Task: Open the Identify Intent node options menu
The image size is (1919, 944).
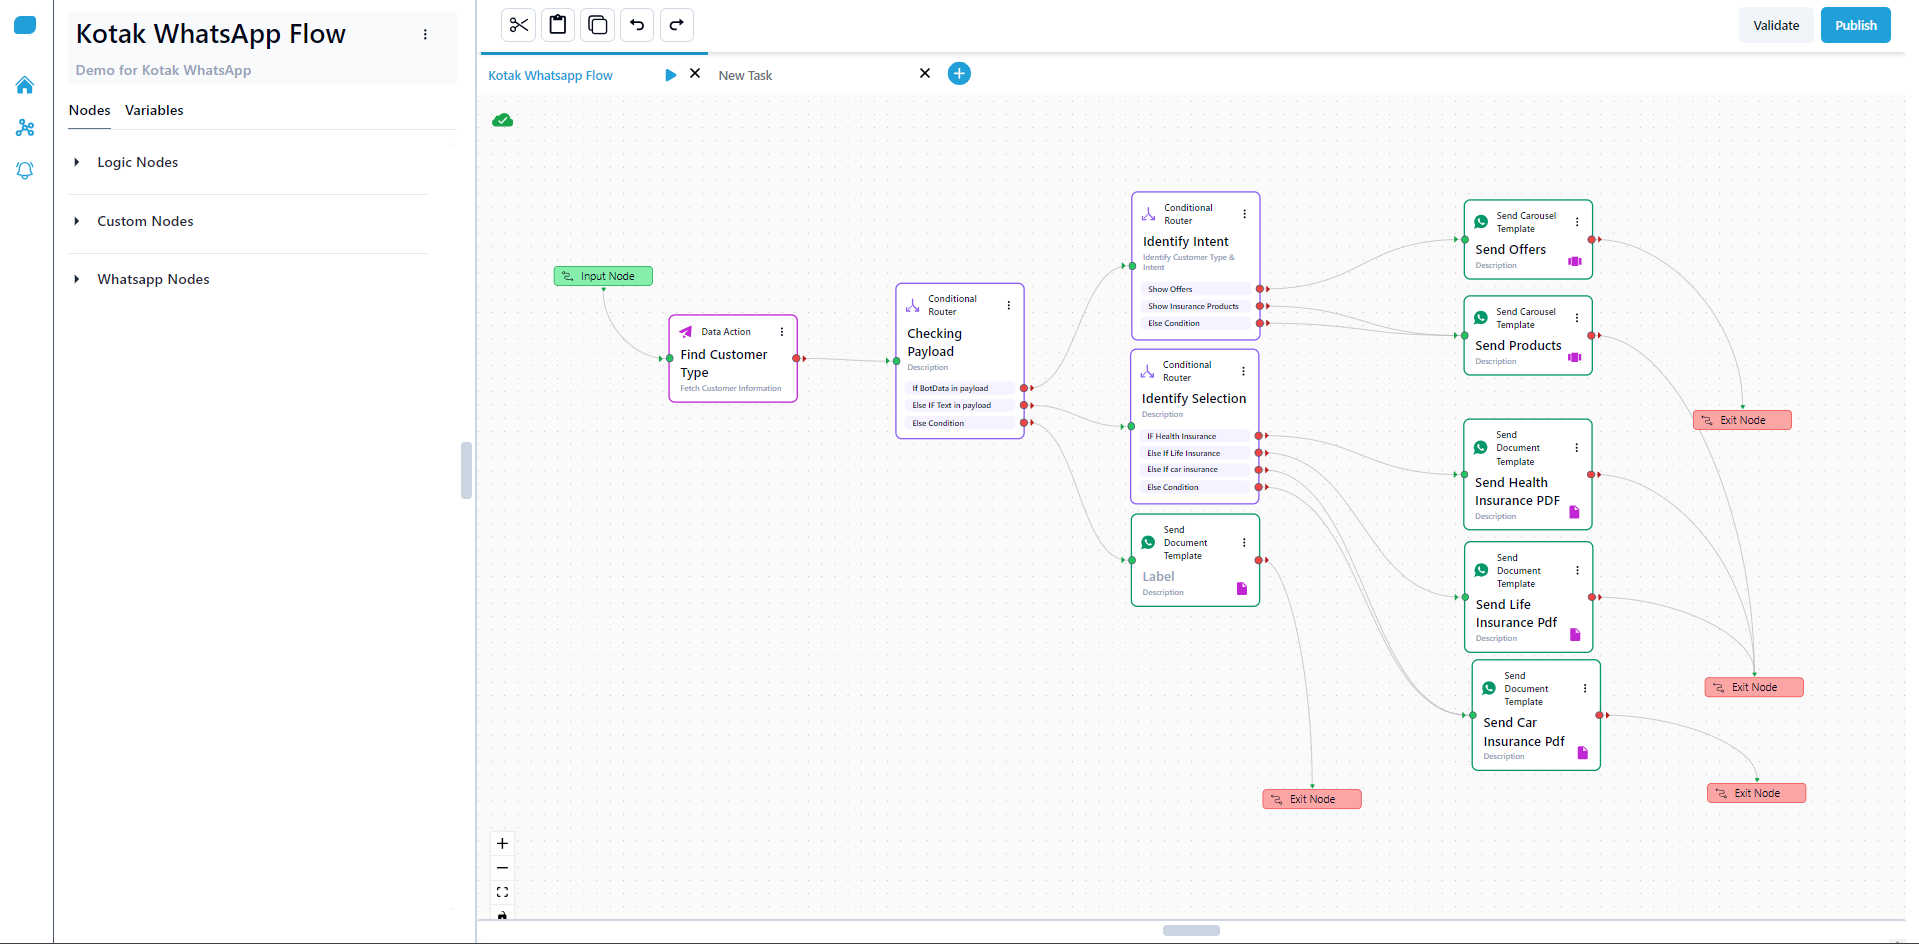Action: [x=1245, y=214]
